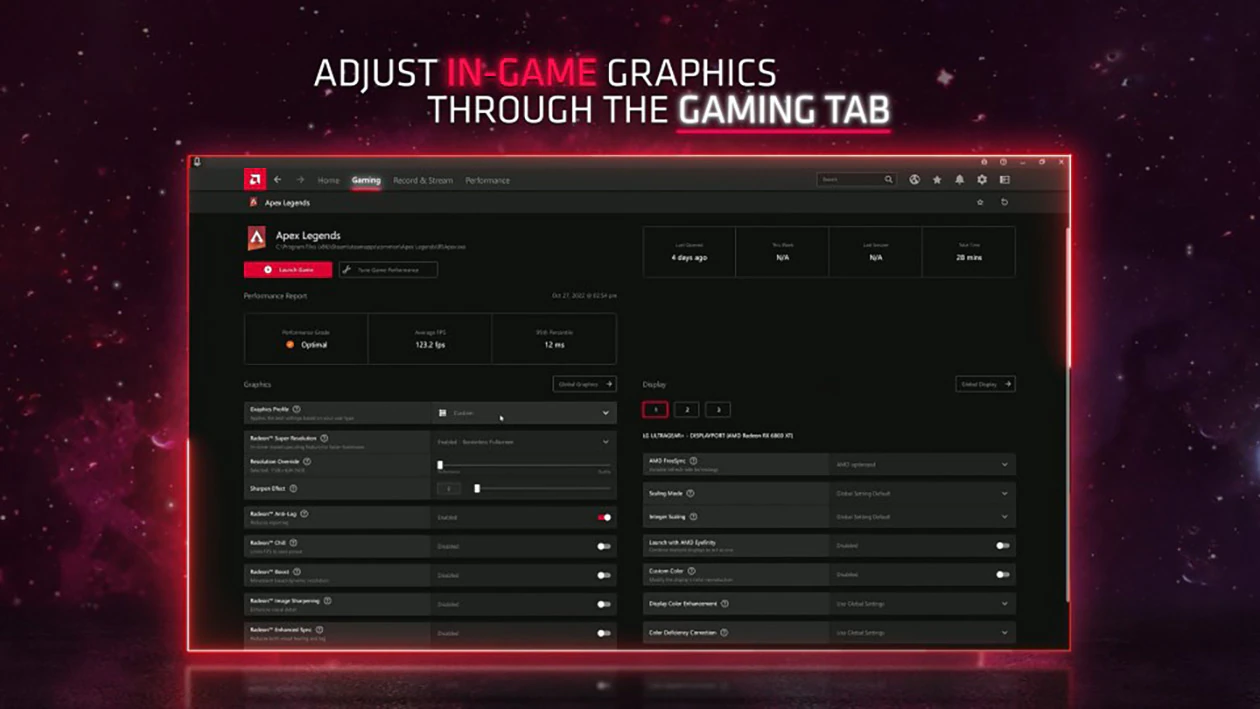Open the settings gear icon
Screen dimensions: 1260x709
pos(982,180)
